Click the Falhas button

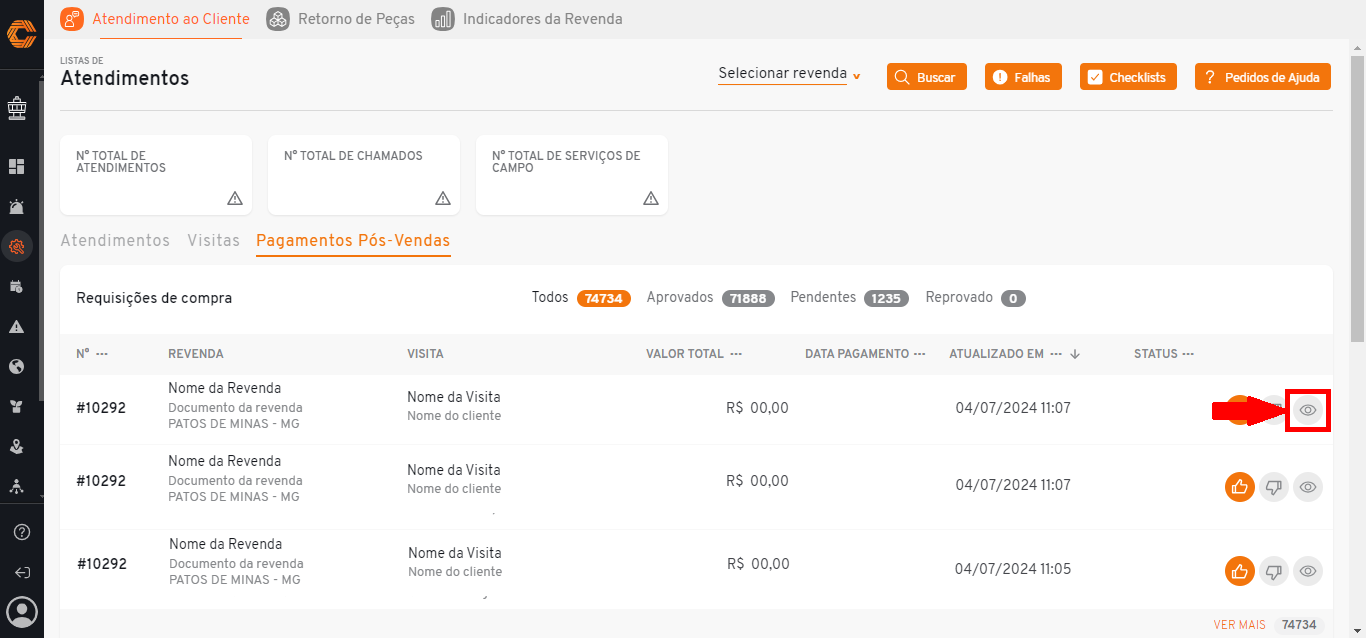[1023, 77]
